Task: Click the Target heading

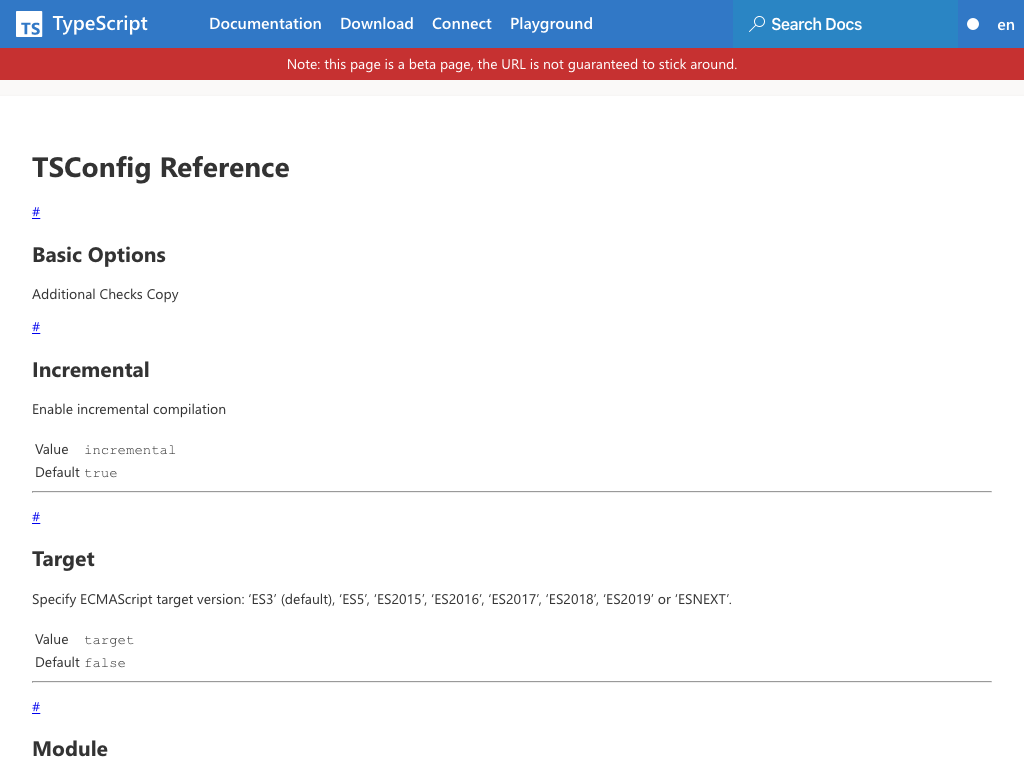Action: point(63,560)
